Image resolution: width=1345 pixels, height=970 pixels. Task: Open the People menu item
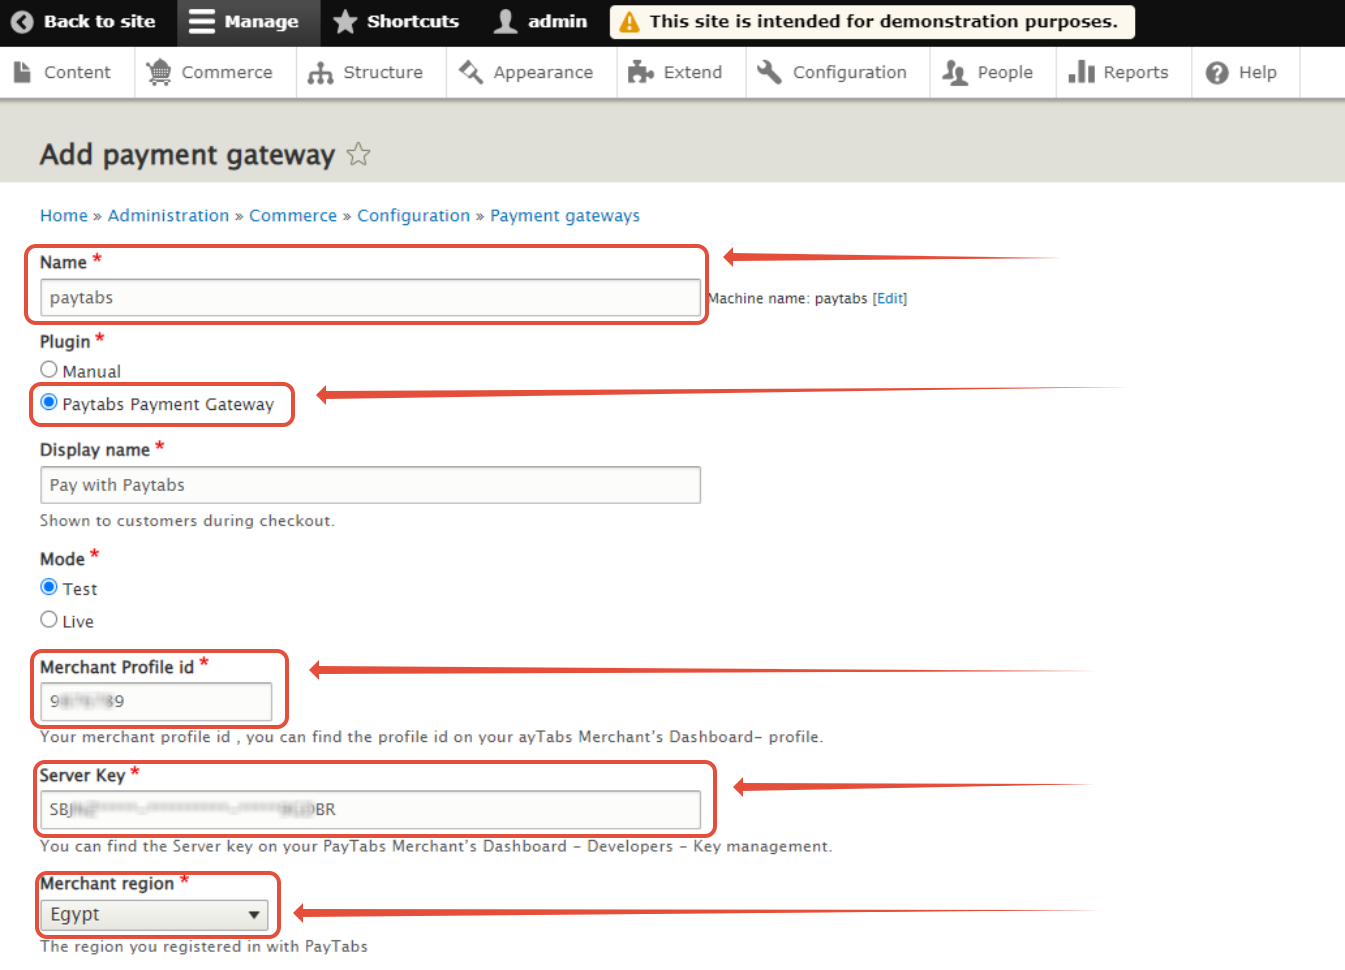tap(993, 72)
